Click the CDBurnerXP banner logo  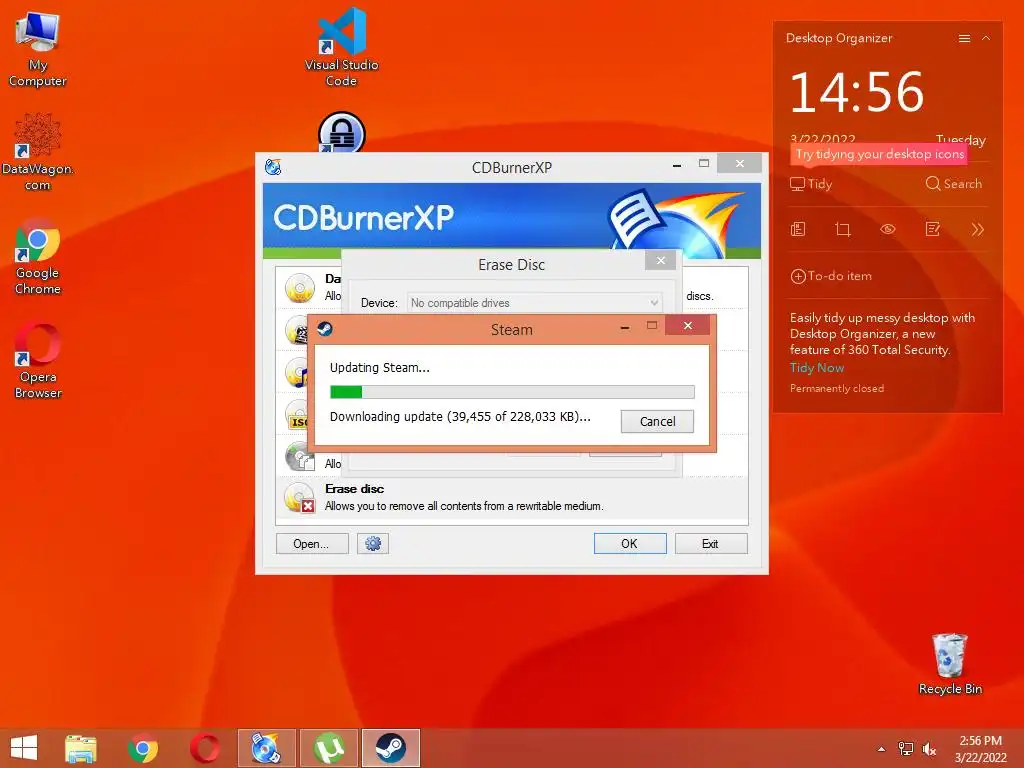(363, 217)
